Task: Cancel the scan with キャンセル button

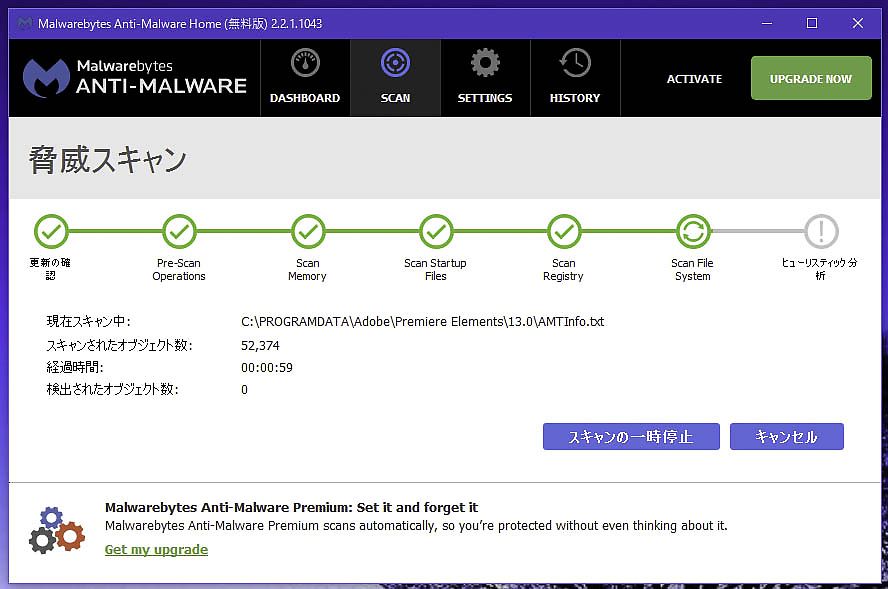Action: [787, 437]
